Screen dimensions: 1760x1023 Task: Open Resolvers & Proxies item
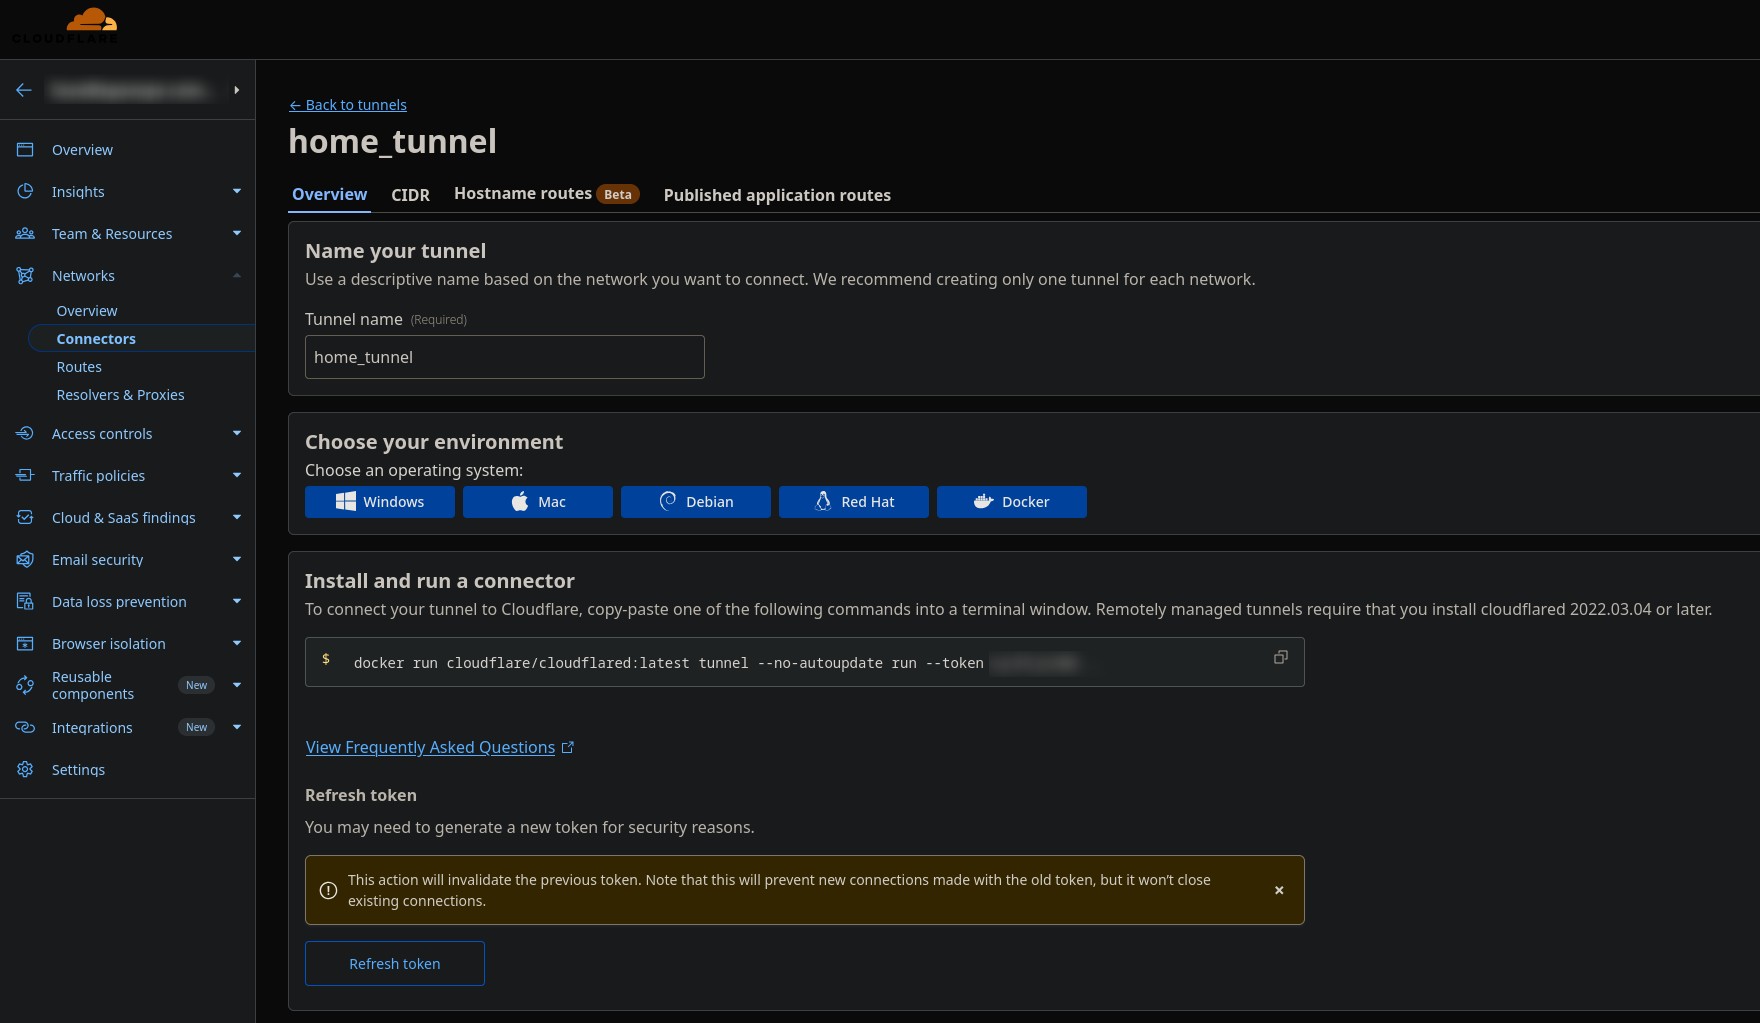click(x=120, y=395)
